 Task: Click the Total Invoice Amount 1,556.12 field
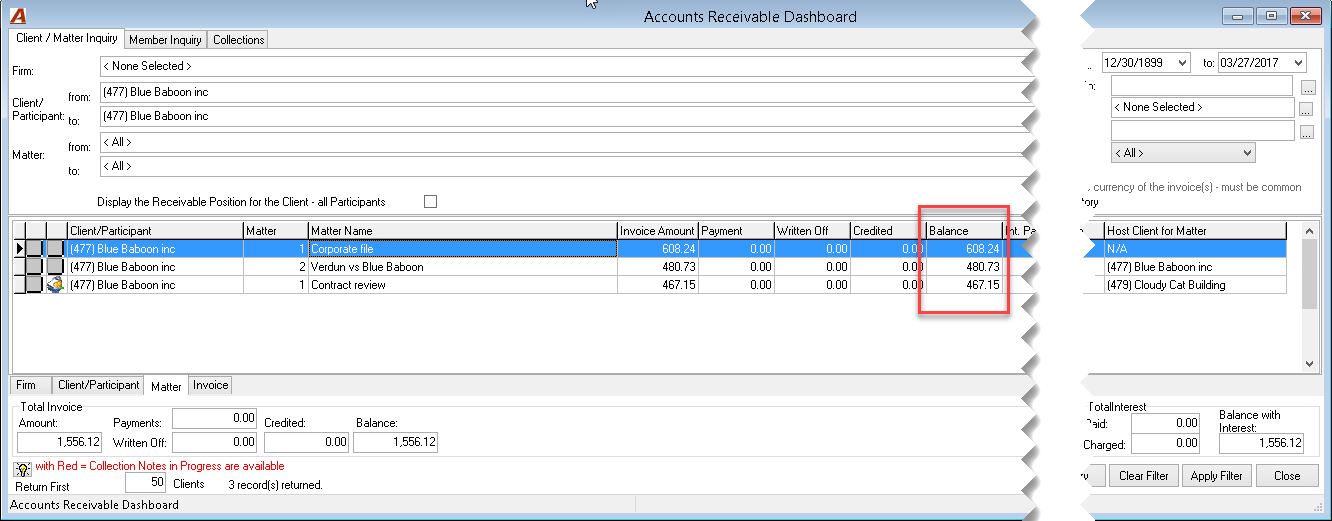[x=60, y=442]
